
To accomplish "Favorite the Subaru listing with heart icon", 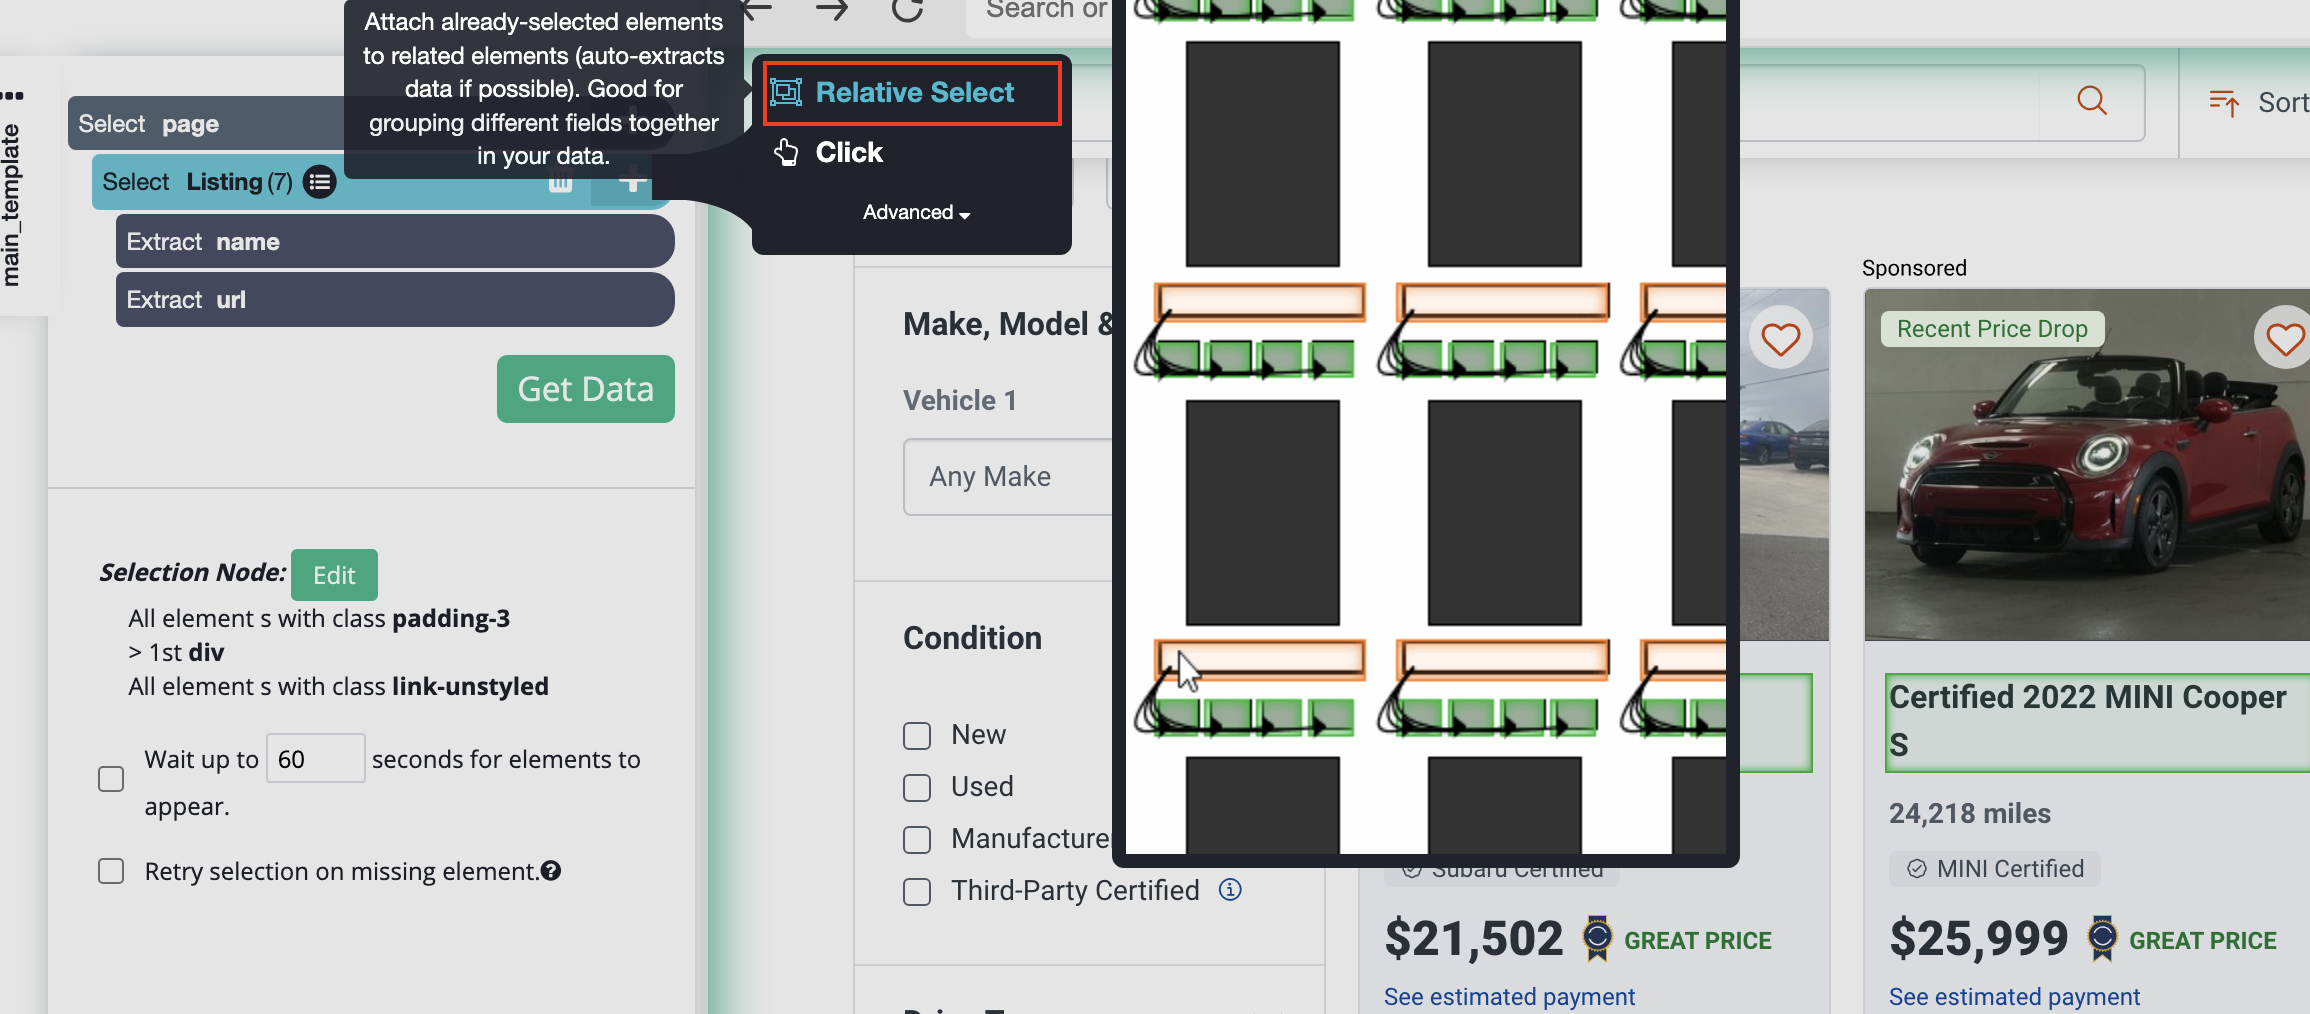I will point(1781,339).
